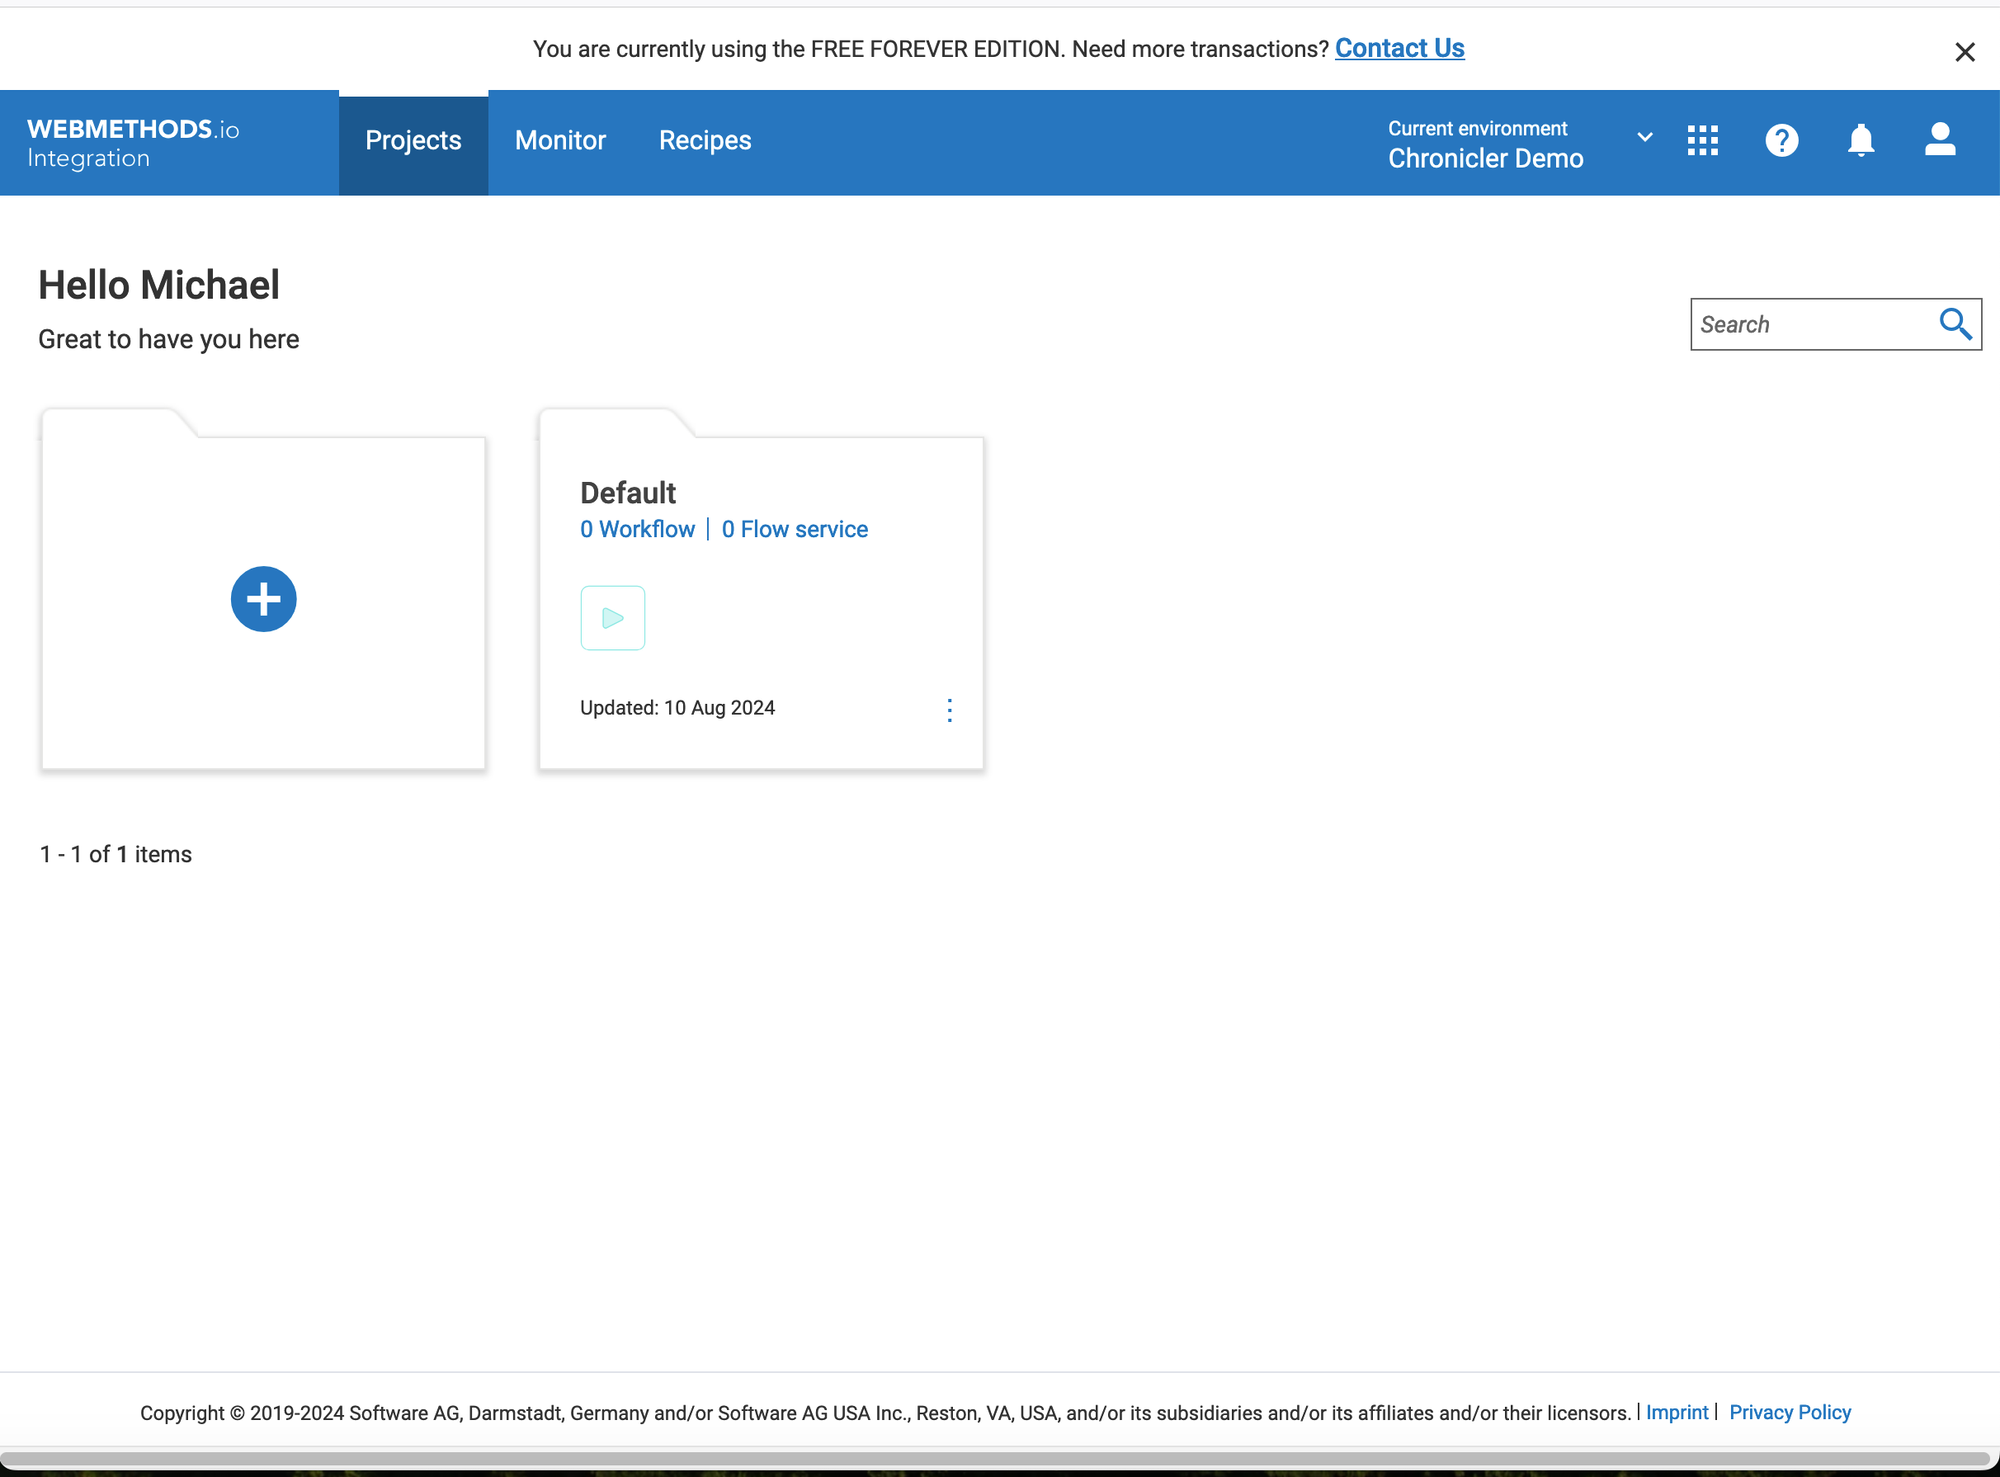This screenshot has width=2000, height=1477.
Task: Open the Default project's three-dot options menu
Action: coord(949,710)
